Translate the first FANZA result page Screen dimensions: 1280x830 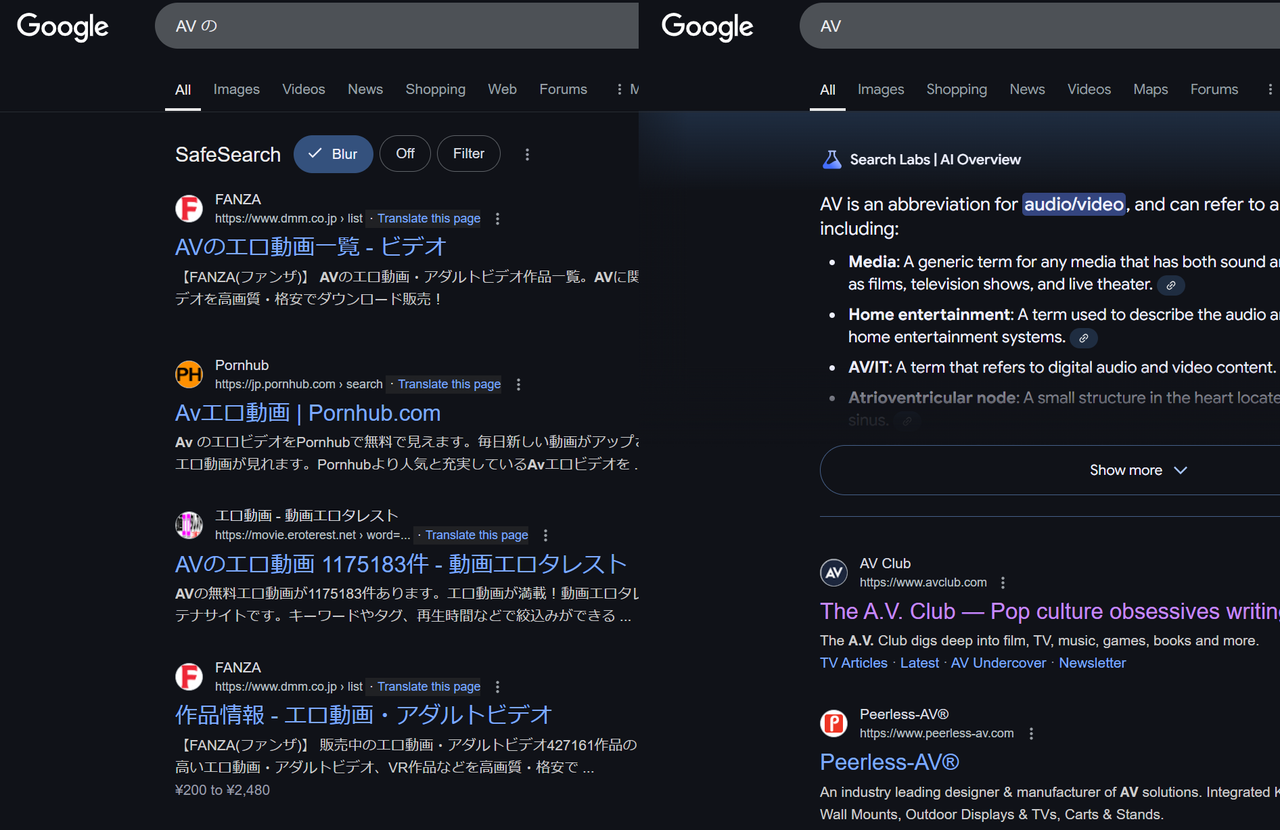click(x=429, y=218)
